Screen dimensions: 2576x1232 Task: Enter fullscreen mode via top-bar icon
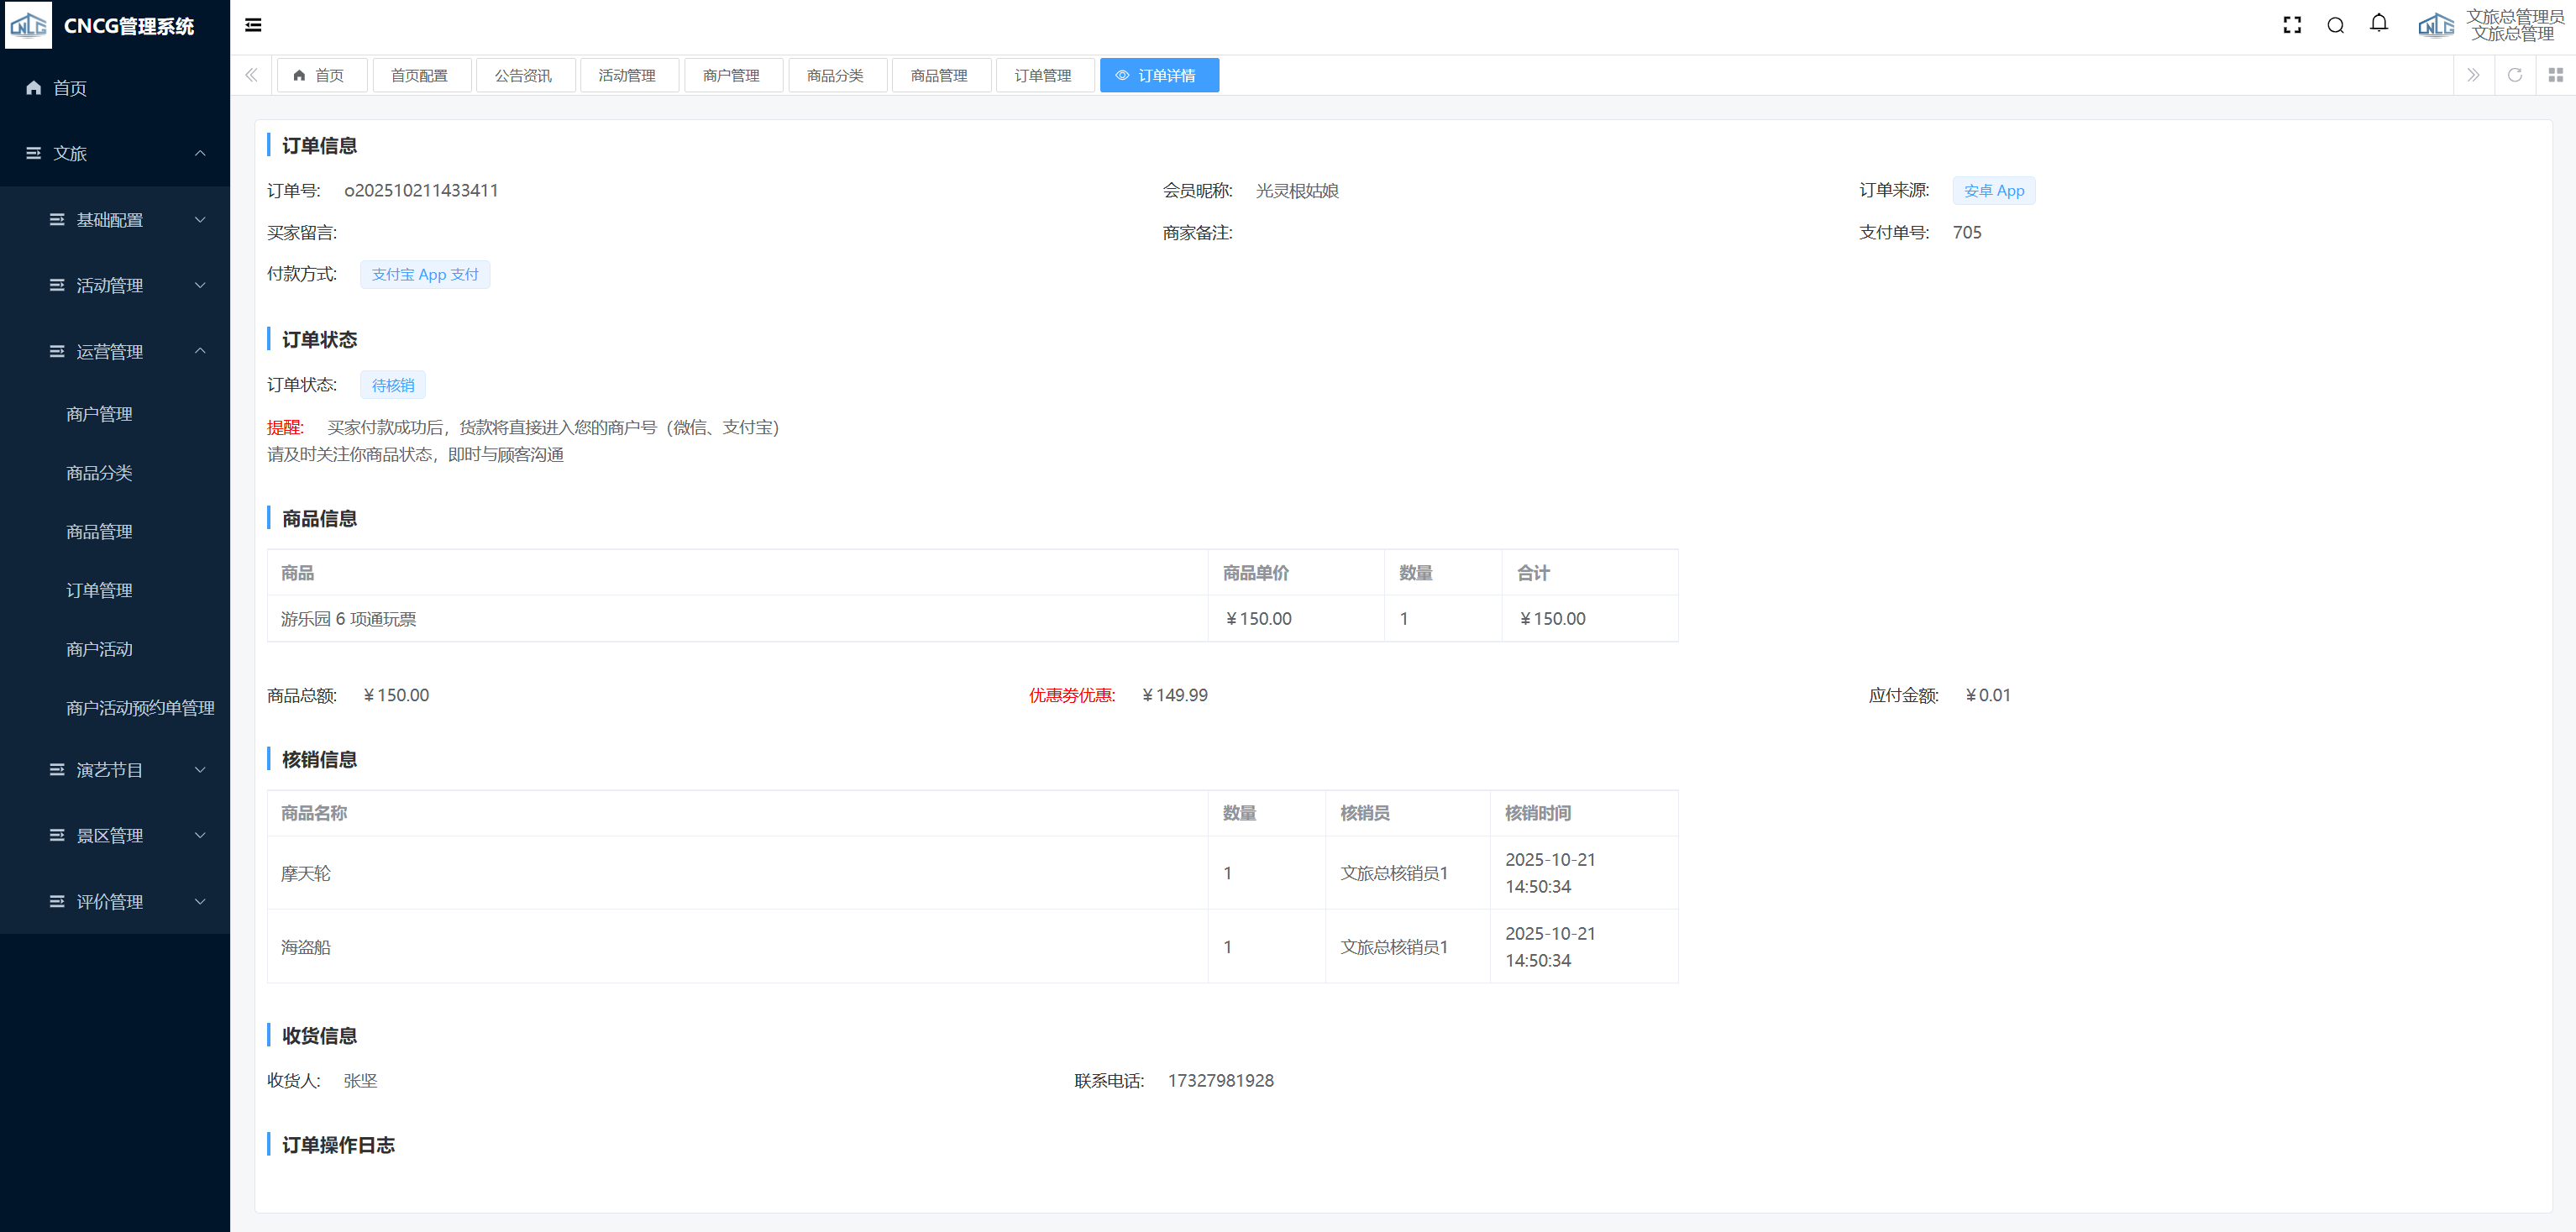pyautogui.click(x=2292, y=25)
